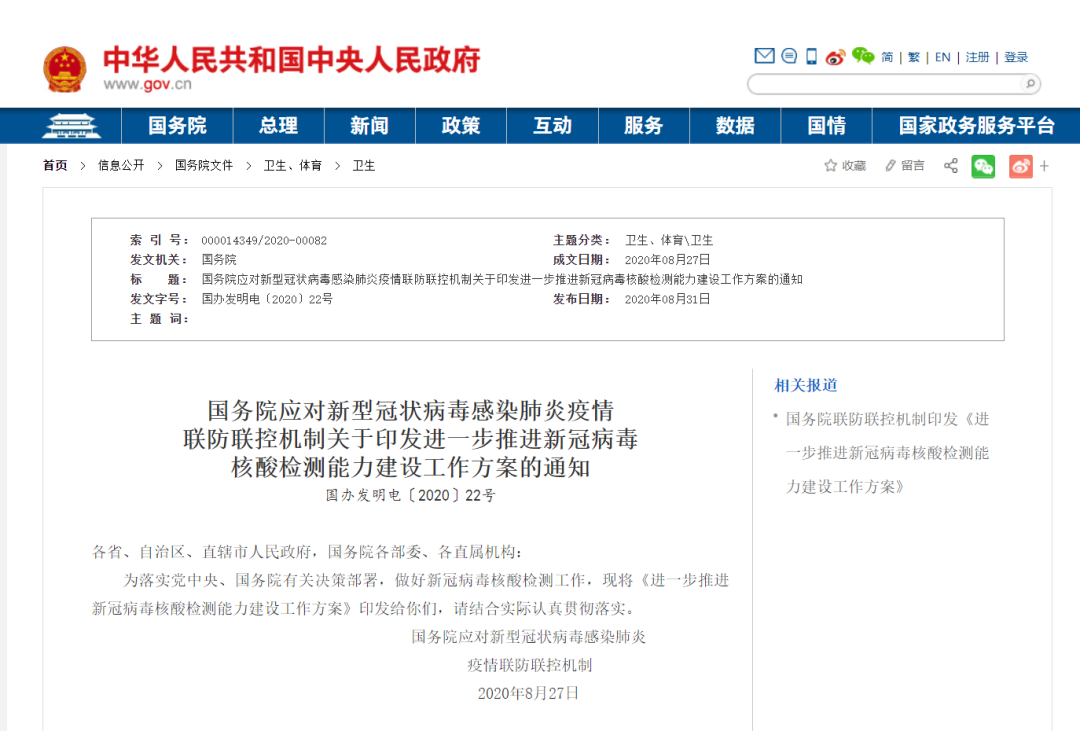Click the search magnifier icon

click(1030, 84)
